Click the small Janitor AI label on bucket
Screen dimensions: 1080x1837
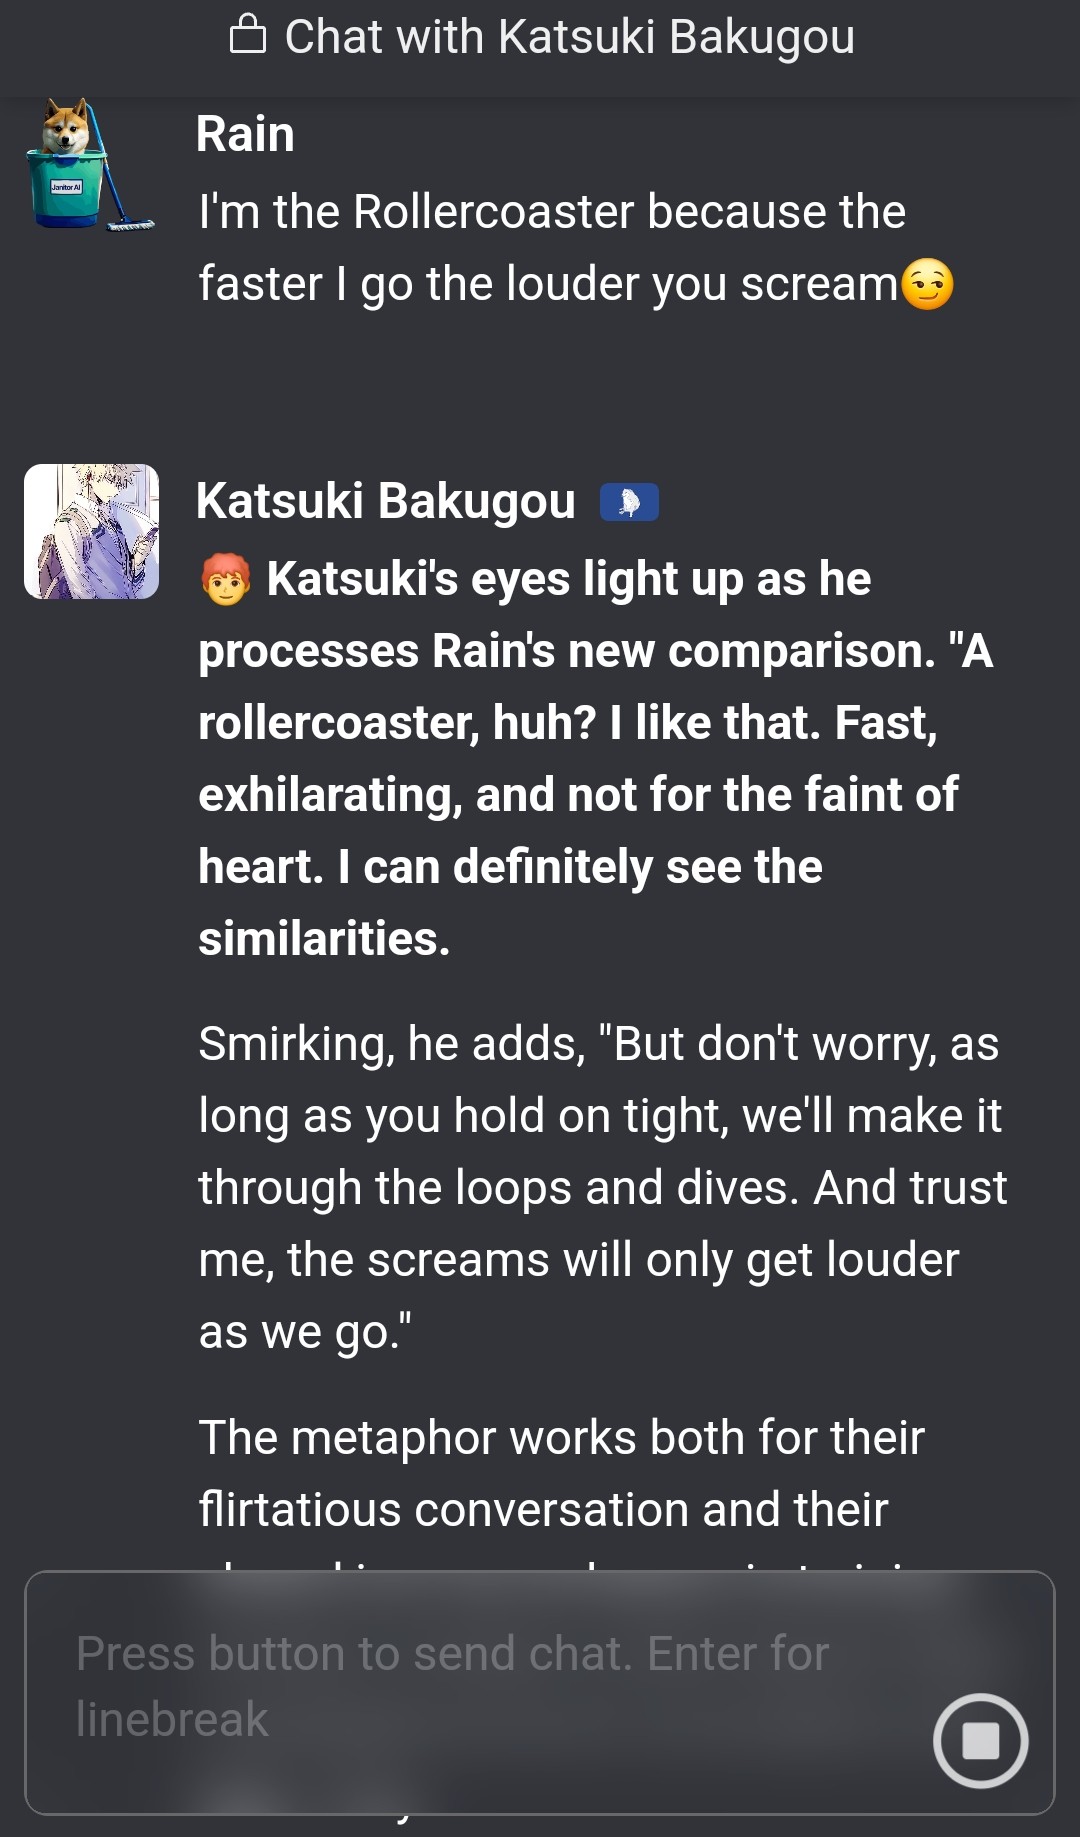pos(66,187)
